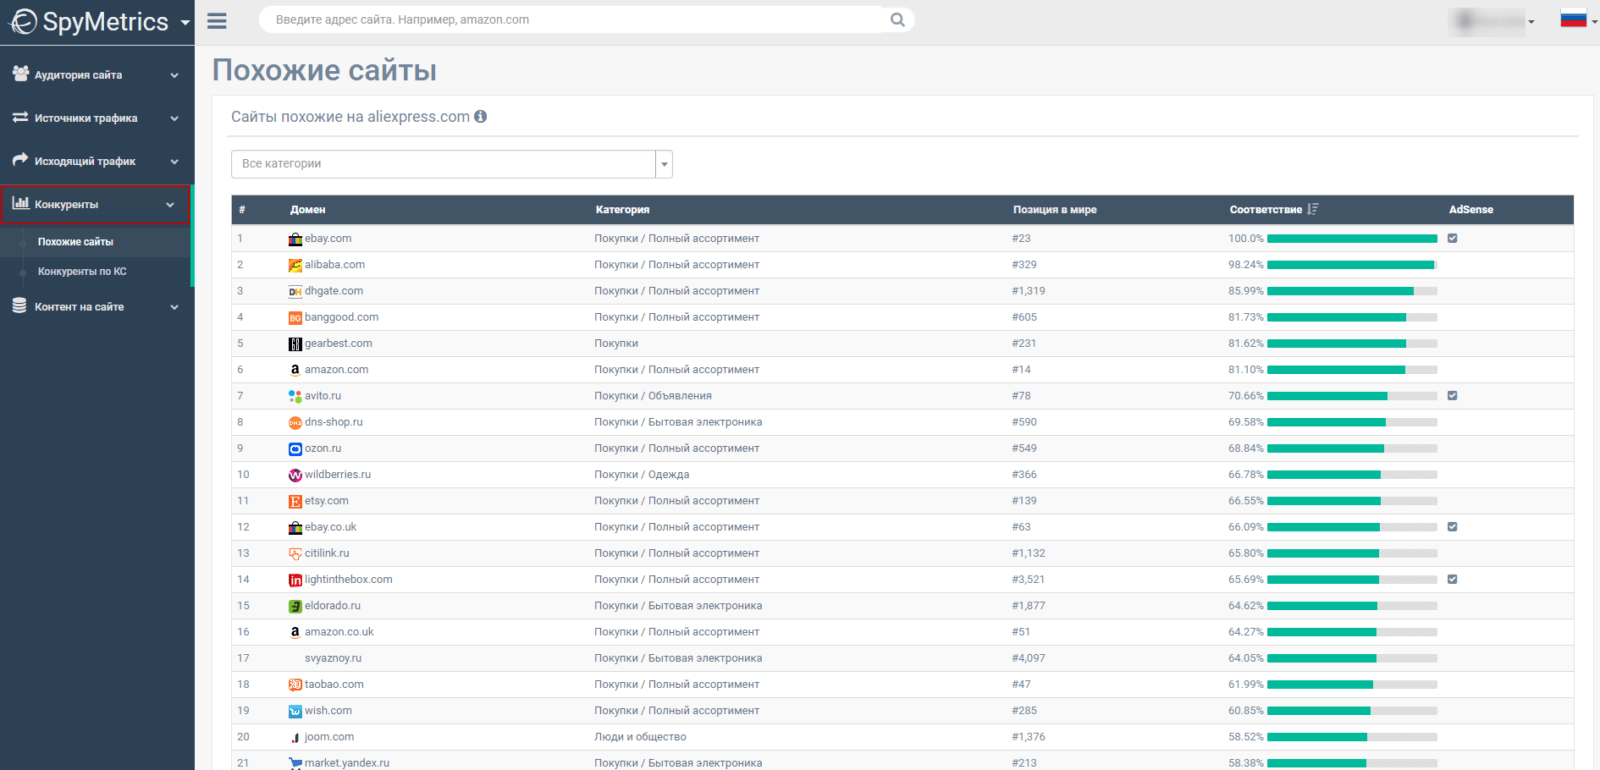Expand Исходящий трафик sidebar section
This screenshot has width=1600, height=770.
[x=96, y=161]
